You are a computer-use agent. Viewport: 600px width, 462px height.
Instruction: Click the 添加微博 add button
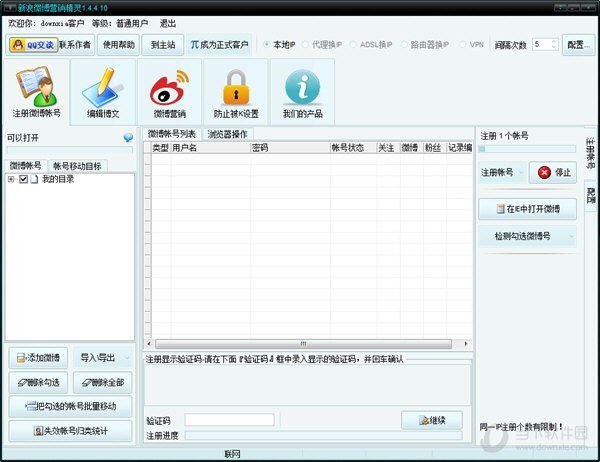pos(38,358)
